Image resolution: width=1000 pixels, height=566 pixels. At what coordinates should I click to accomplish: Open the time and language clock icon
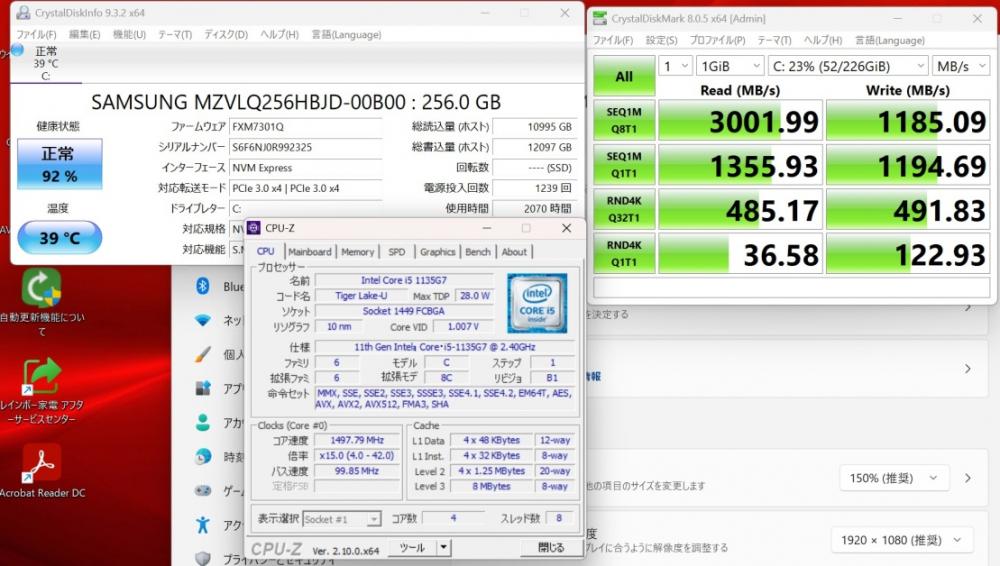point(203,456)
